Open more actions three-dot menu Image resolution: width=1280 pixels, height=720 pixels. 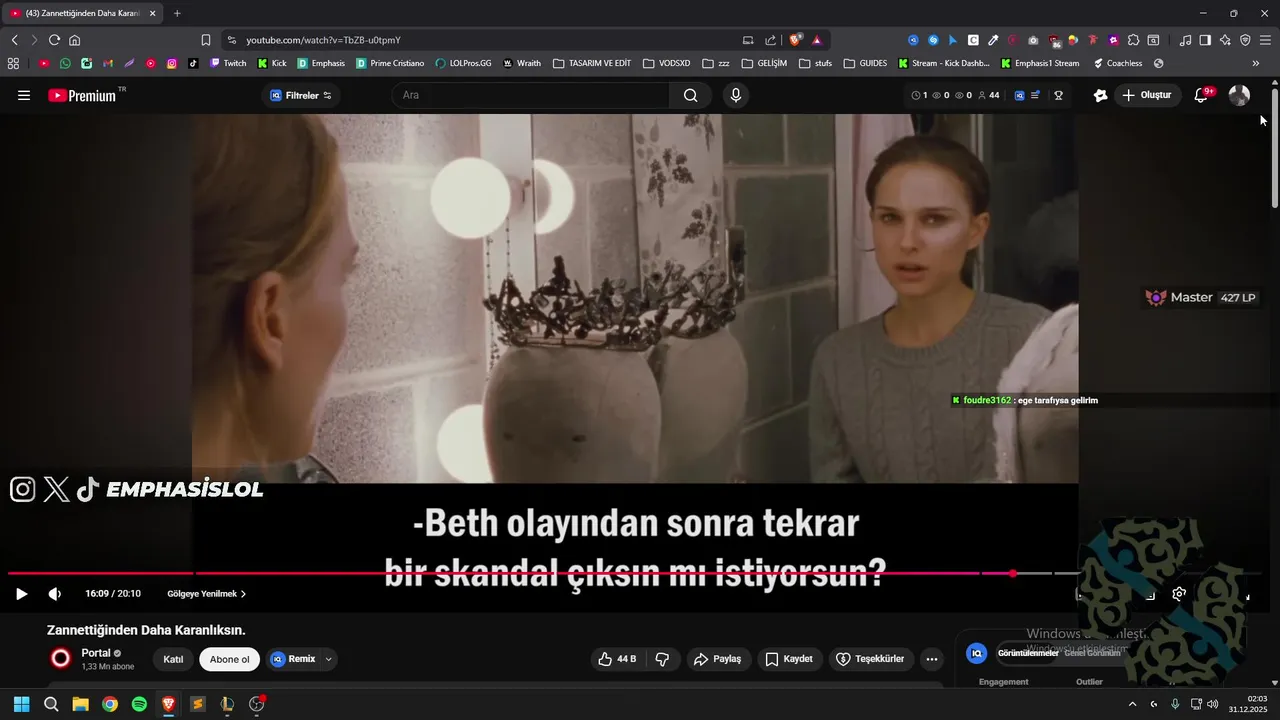coord(932,659)
